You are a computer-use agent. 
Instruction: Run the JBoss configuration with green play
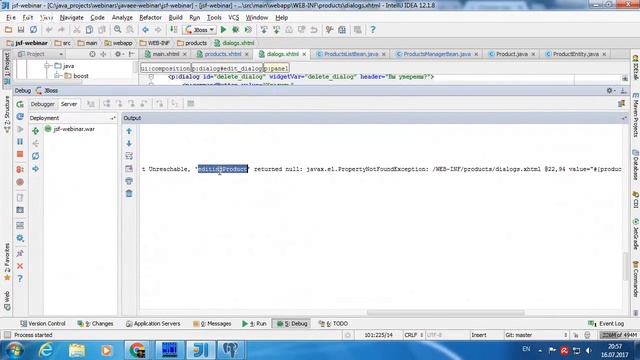click(x=223, y=30)
